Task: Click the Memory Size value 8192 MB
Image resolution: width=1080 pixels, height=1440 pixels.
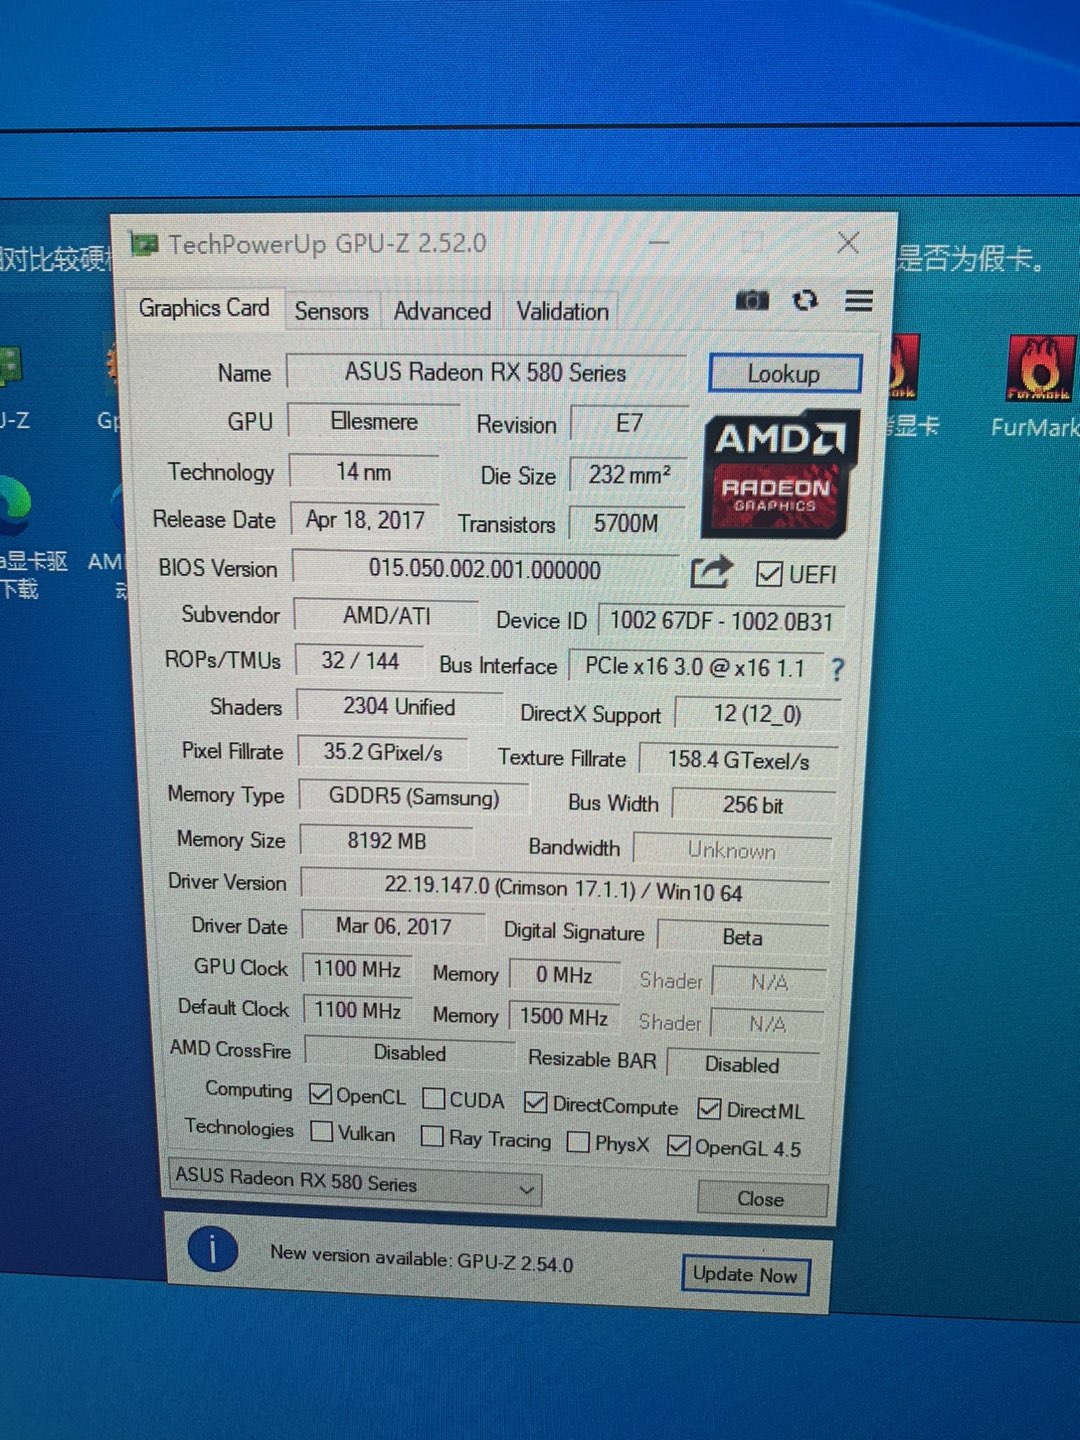Action: point(387,841)
